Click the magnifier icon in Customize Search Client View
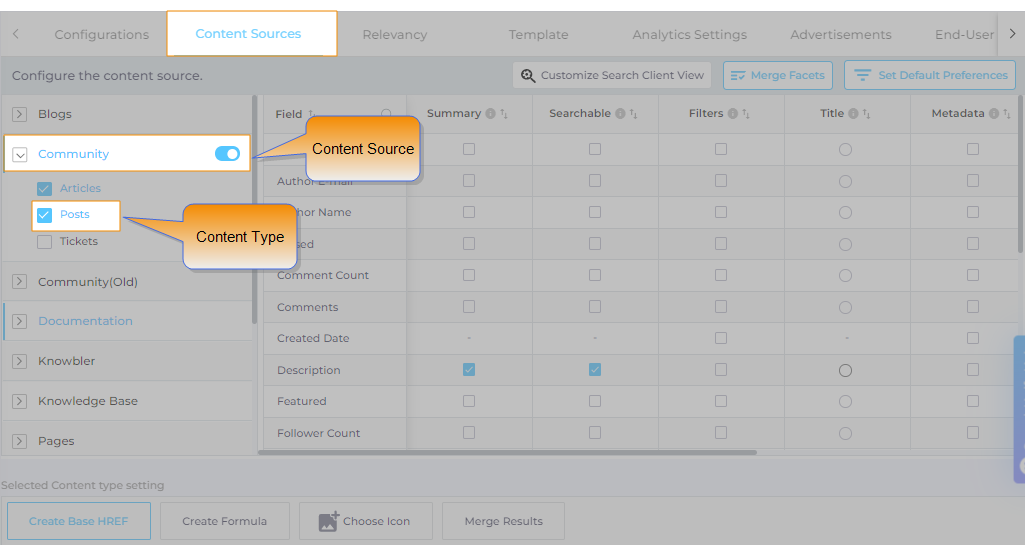This screenshot has width=1025, height=545. (x=528, y=76)
